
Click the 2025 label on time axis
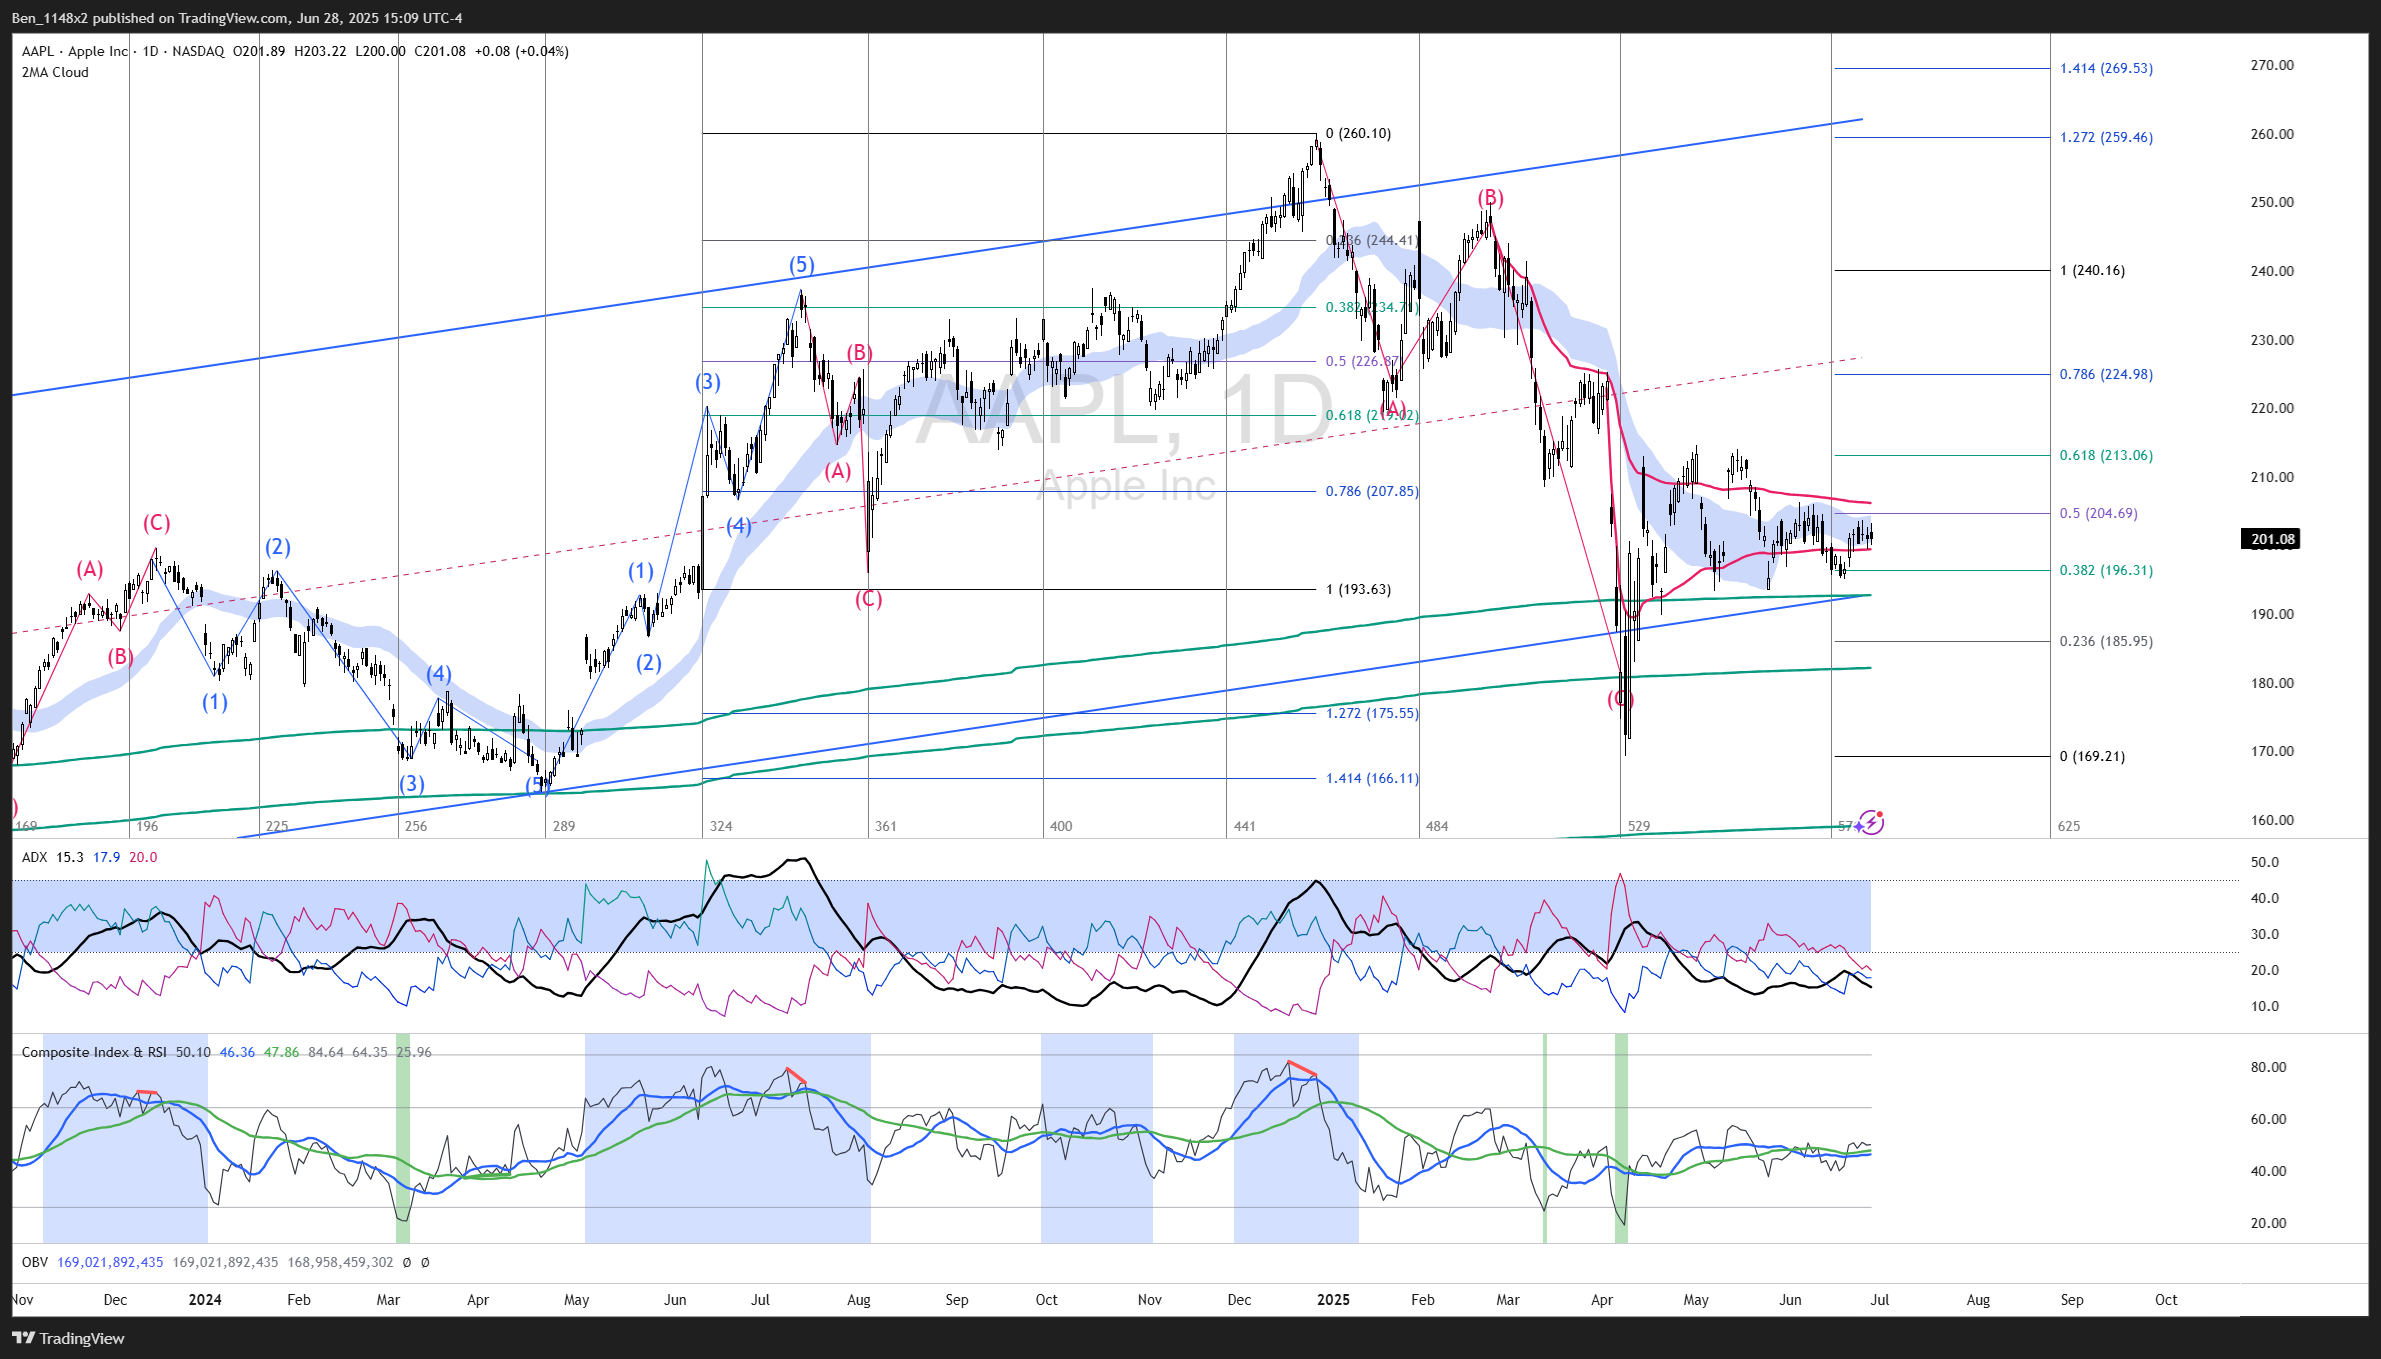1333,1300
